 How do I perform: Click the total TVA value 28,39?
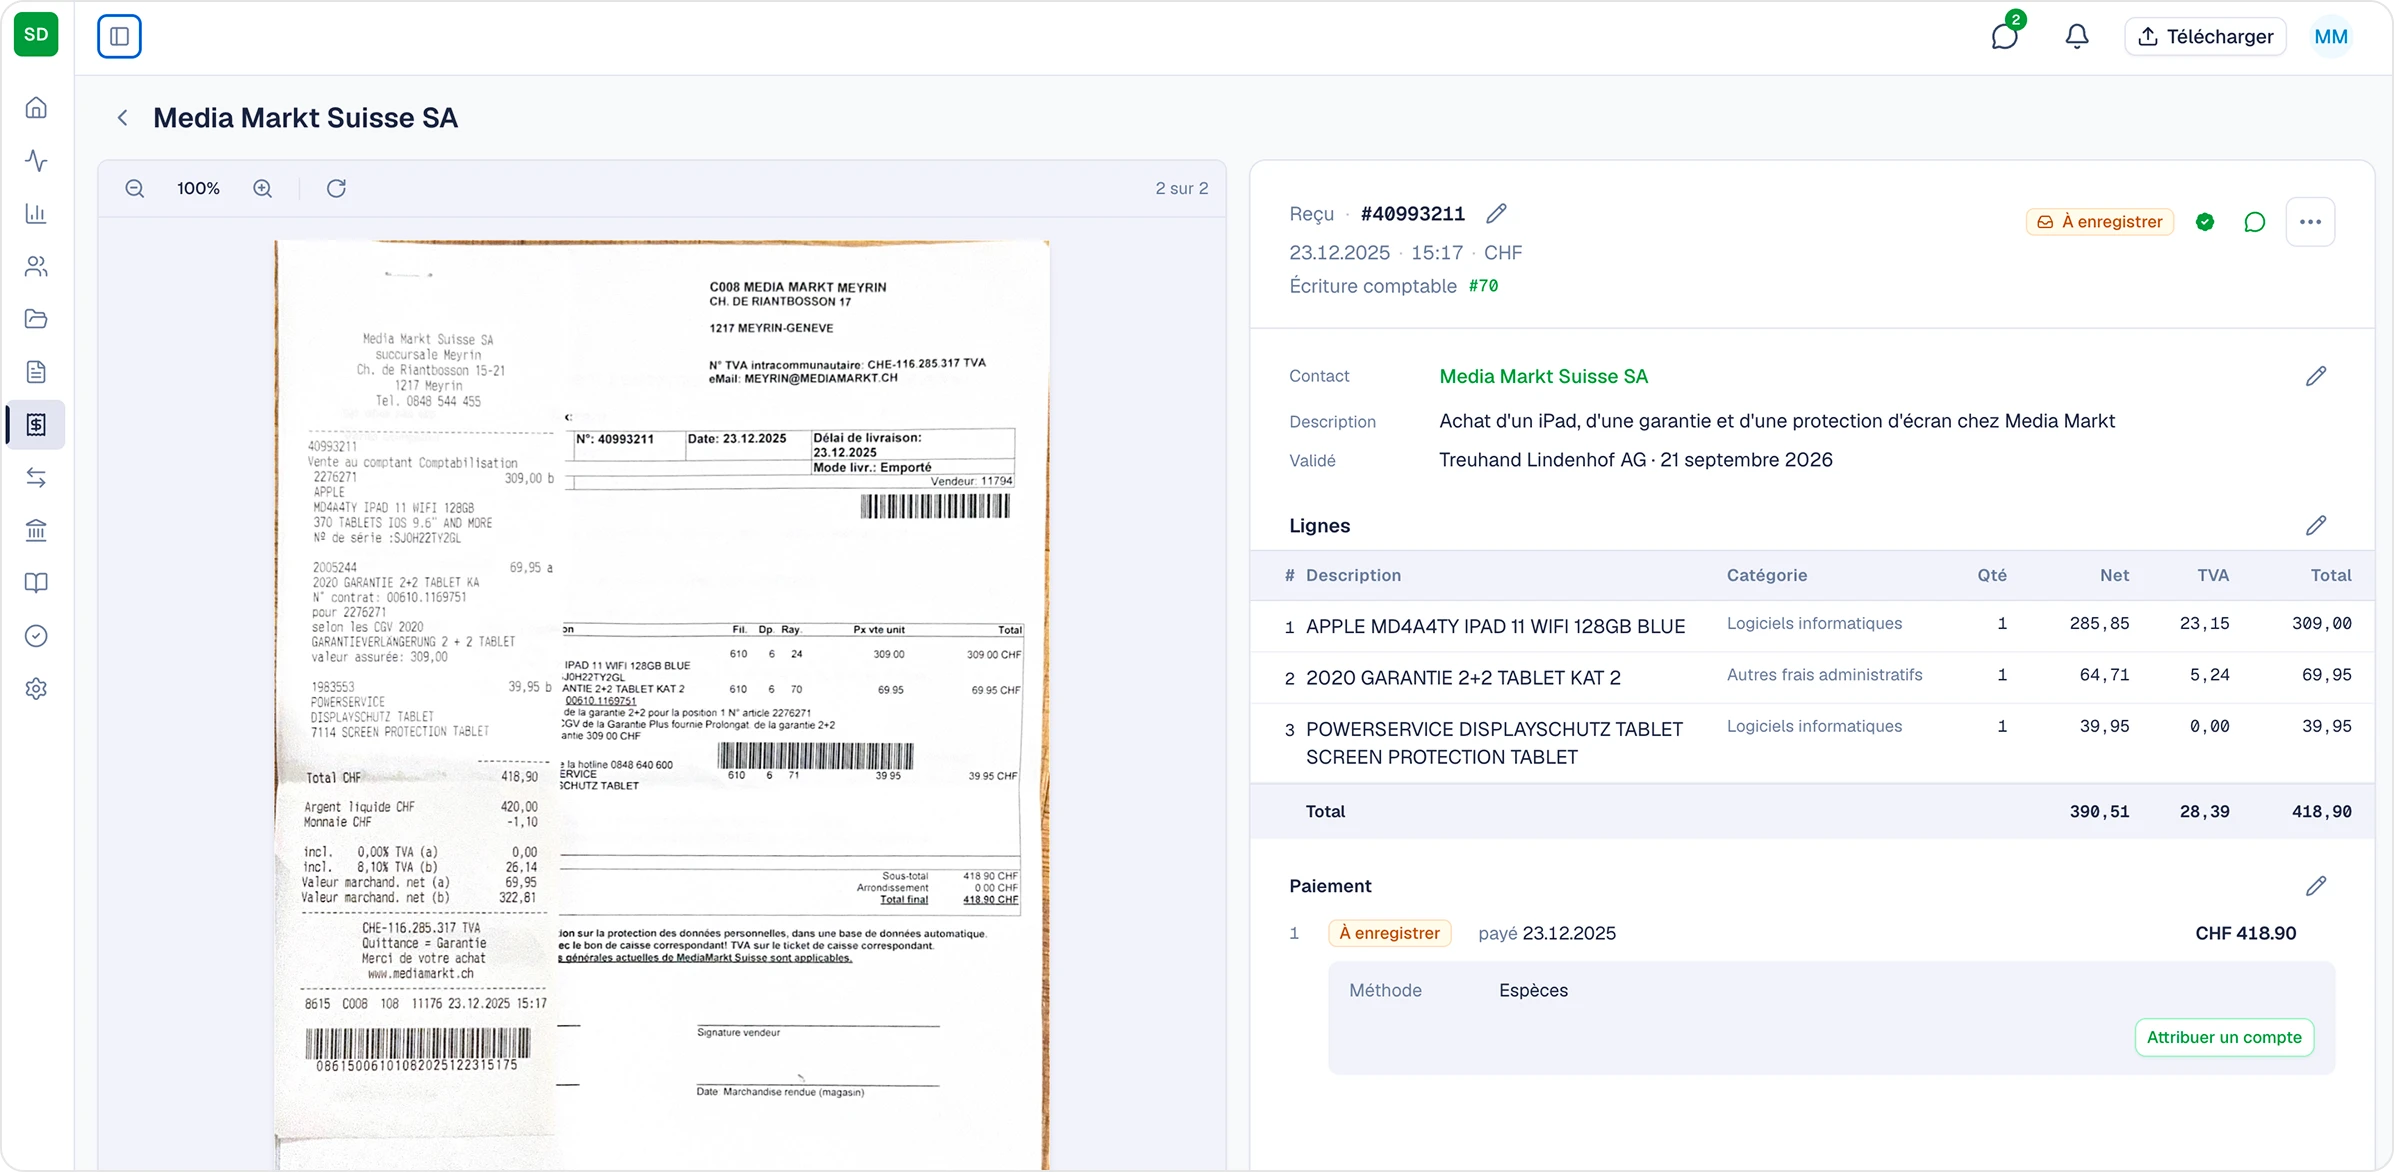tap(2204, 812)
